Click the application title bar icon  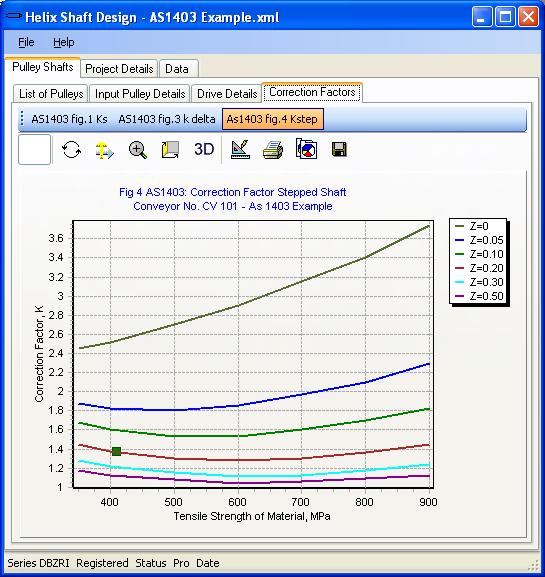click(14, 16)
